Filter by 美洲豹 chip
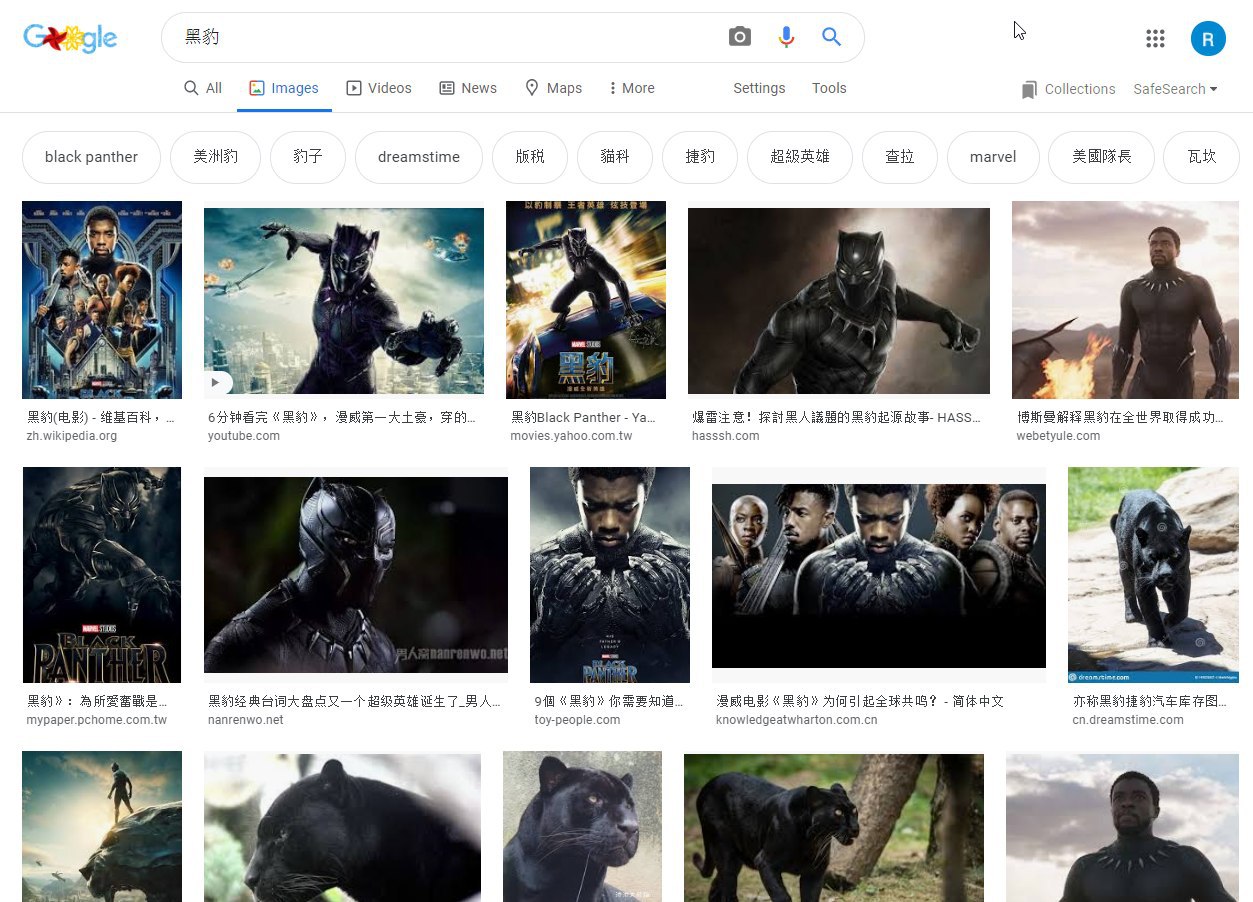1253x902 pixels. (x=215, y=157)
